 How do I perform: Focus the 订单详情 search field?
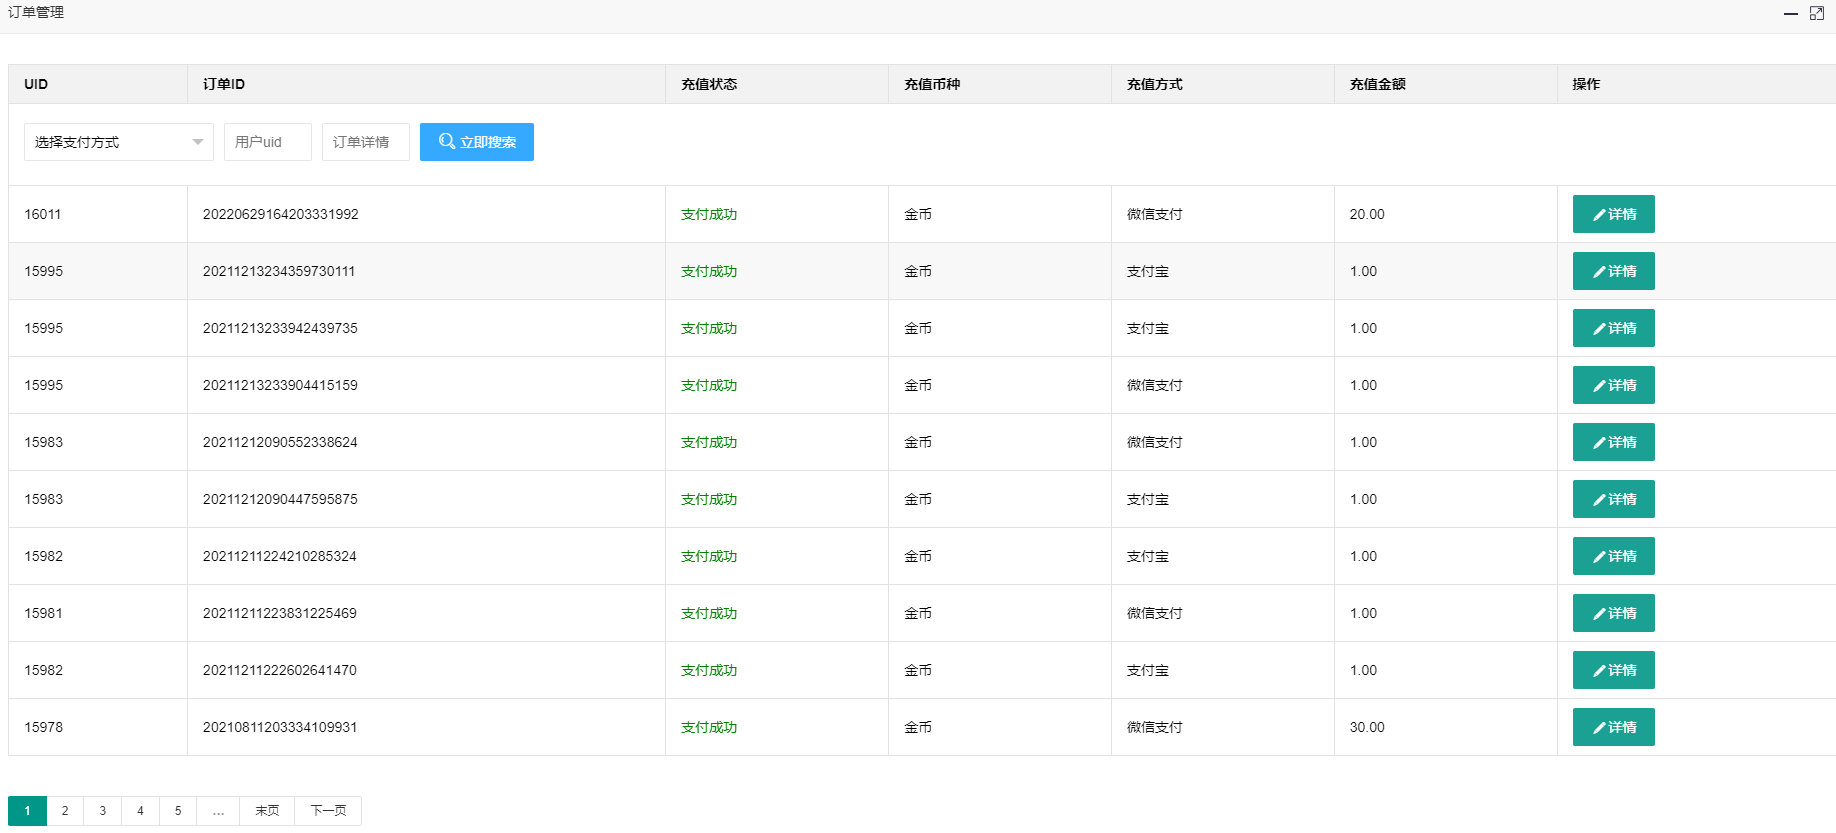(365, 142)
